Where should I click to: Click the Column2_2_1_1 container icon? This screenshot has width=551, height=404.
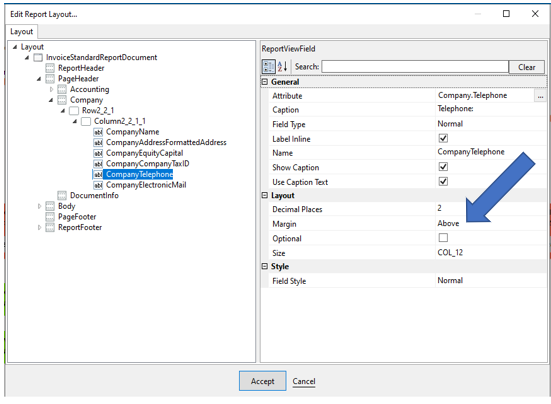pos(86,121)
